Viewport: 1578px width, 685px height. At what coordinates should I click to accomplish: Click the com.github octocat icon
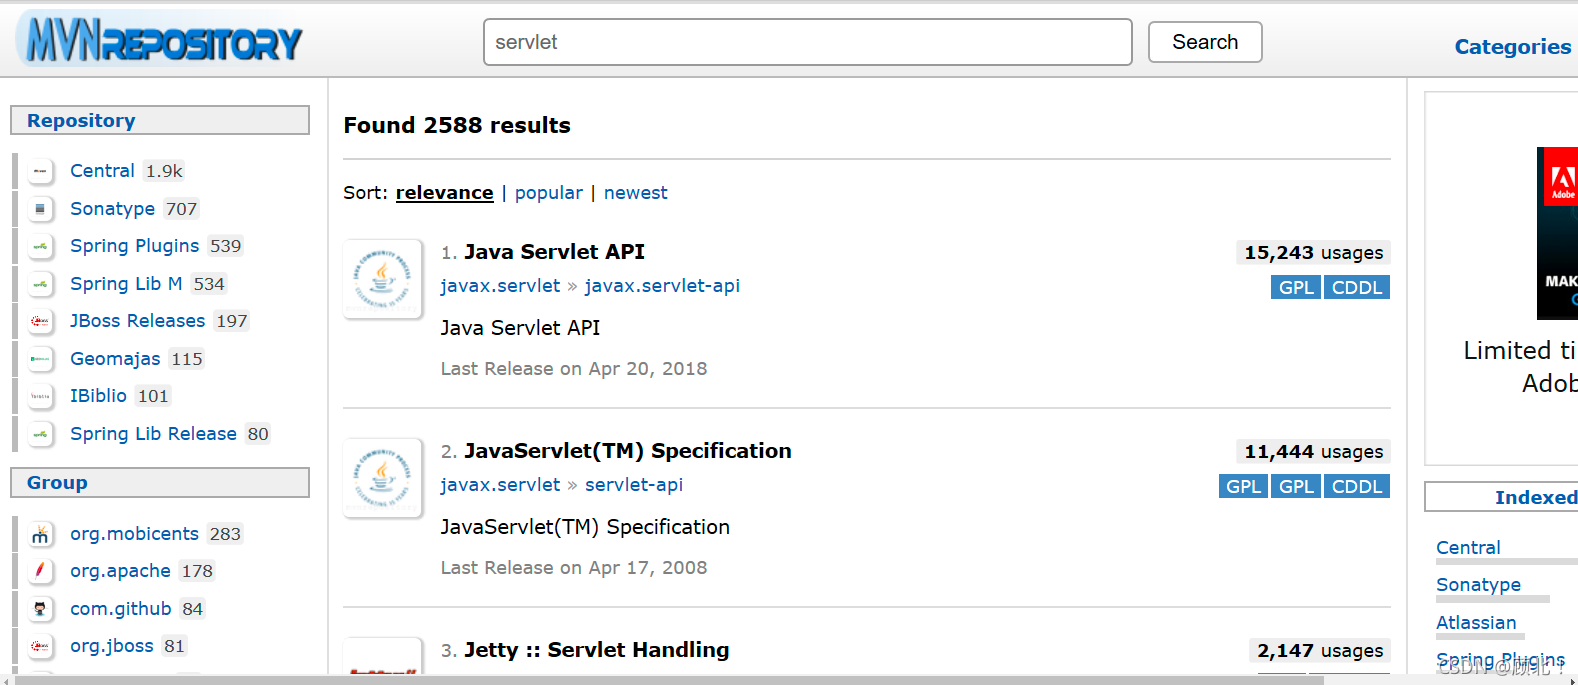pyautogui.click(x=40, y=609)
